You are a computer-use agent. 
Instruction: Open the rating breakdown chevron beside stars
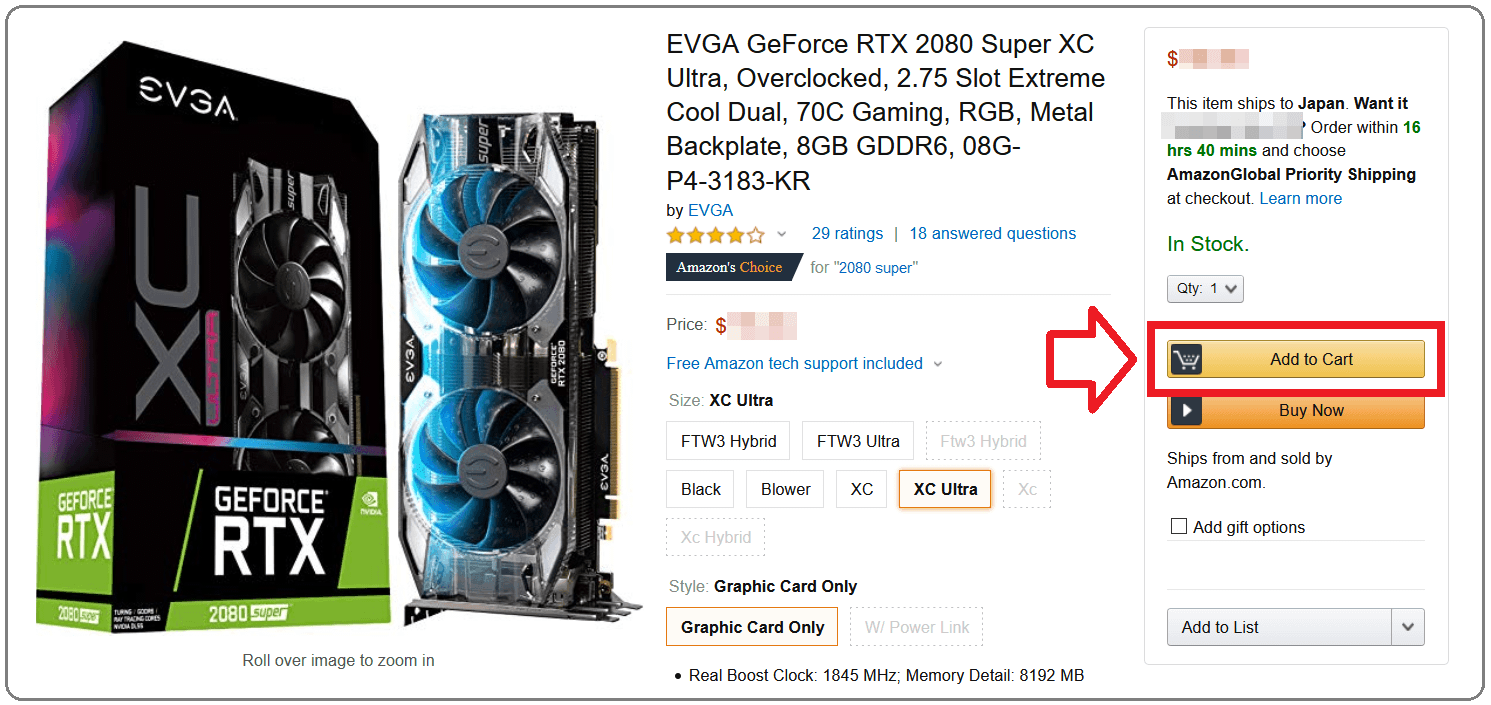[782, 235]
